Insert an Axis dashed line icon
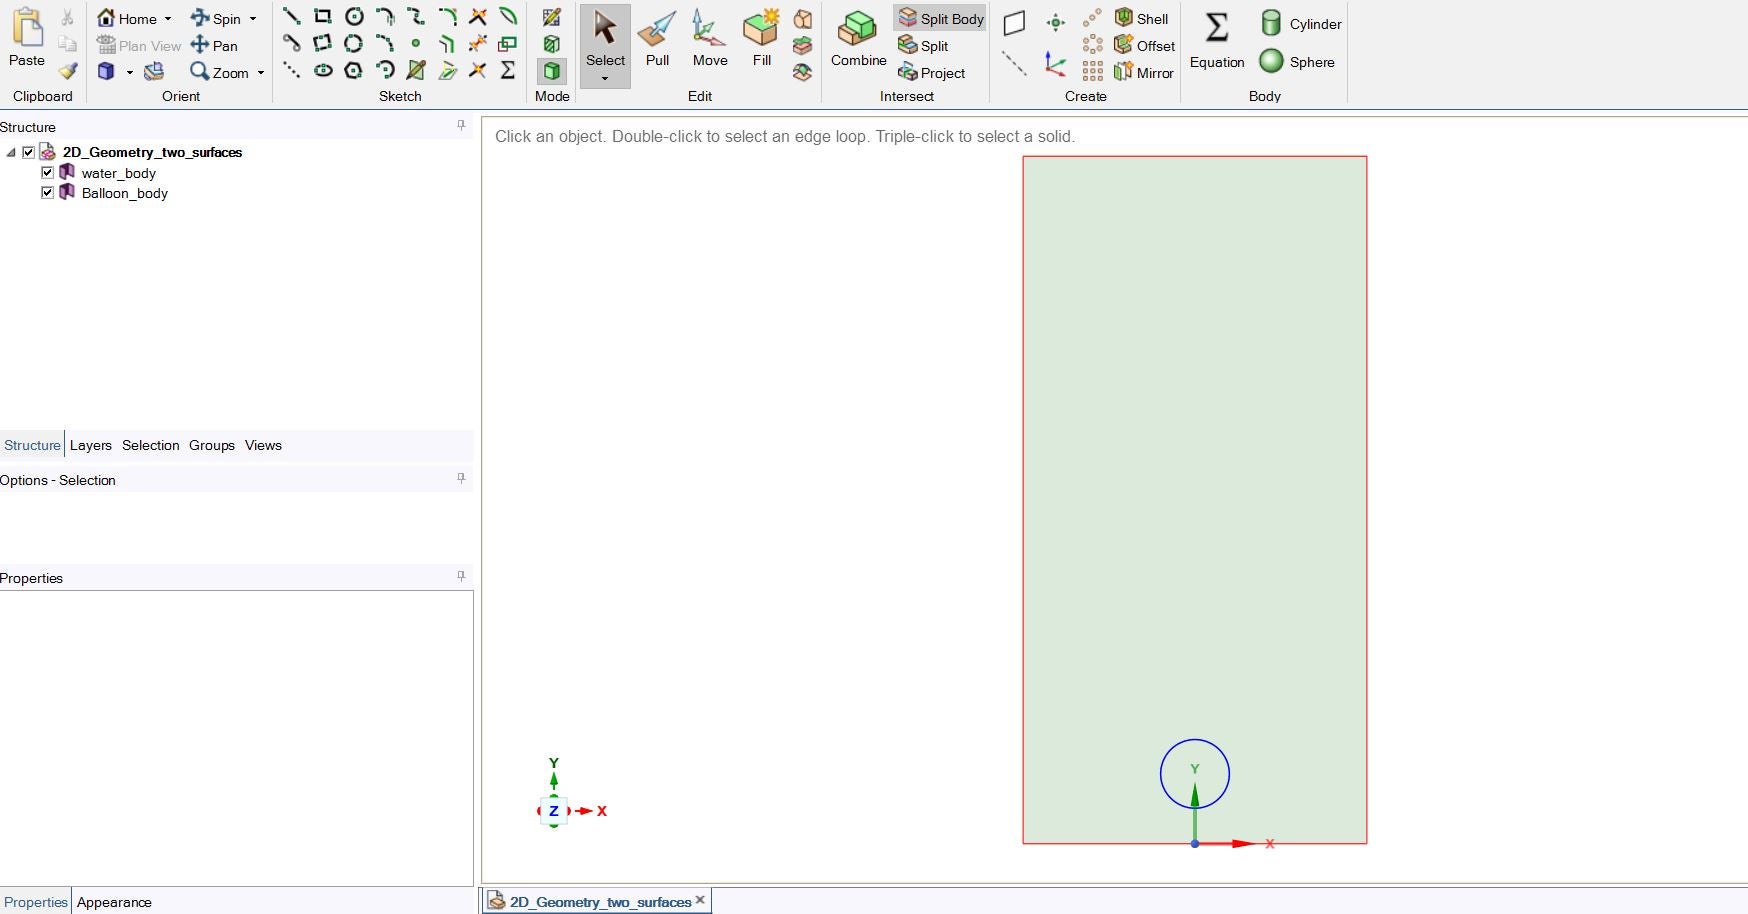Image resolution: width=1748 pixels, height=914 pixels. [x=1014, y=64]
